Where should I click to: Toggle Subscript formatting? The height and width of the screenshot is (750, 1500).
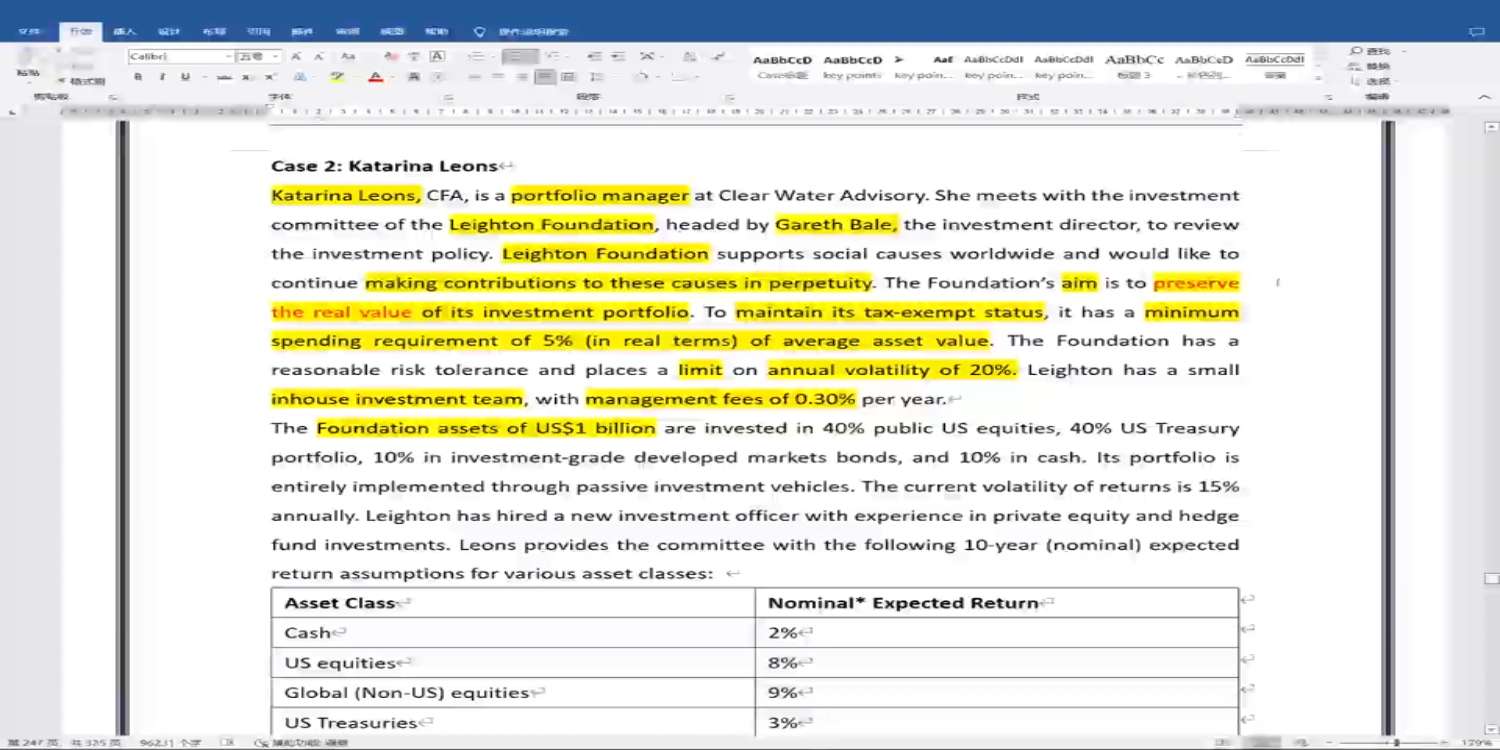coord(247,77)
